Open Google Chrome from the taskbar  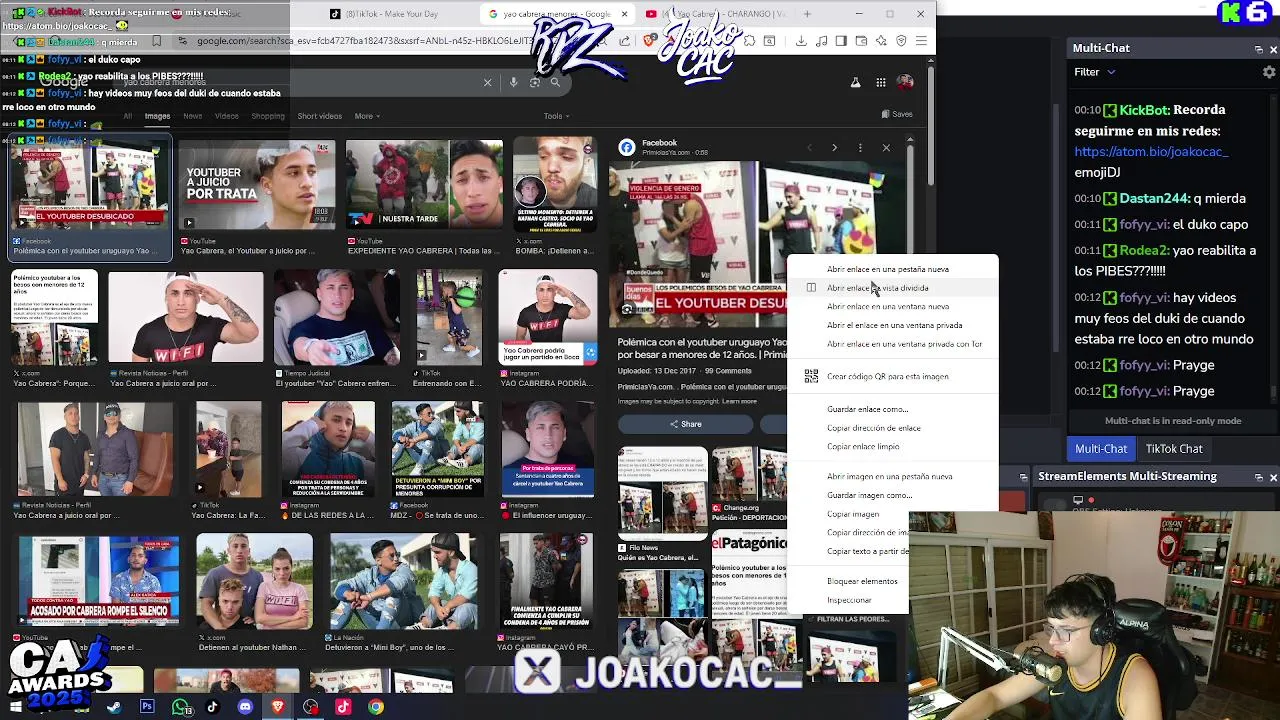[x=376, y=707]
